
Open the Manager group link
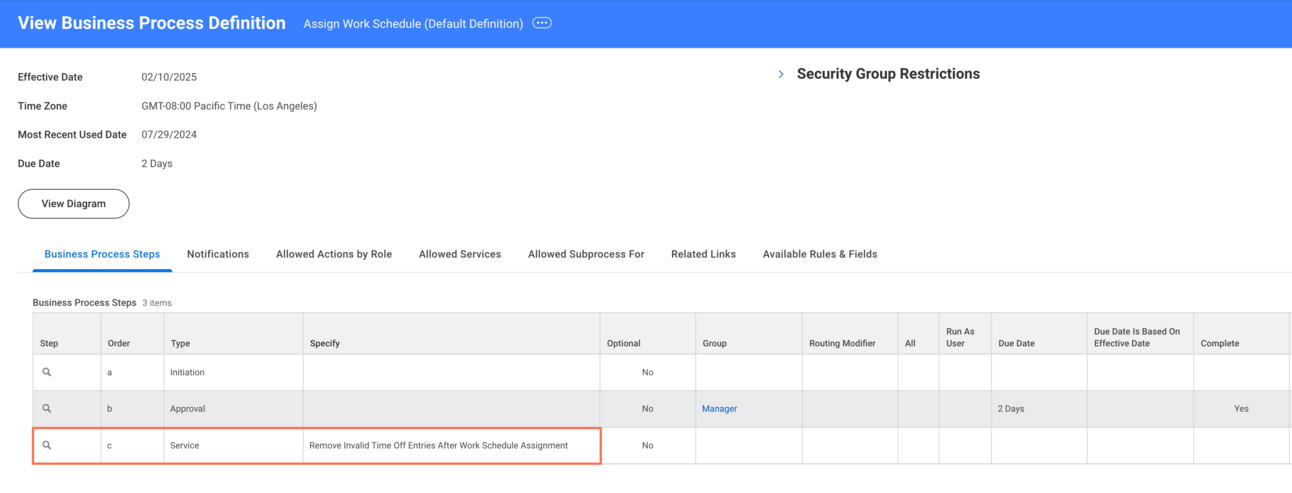pyautogui.click(x=719, y=409)
